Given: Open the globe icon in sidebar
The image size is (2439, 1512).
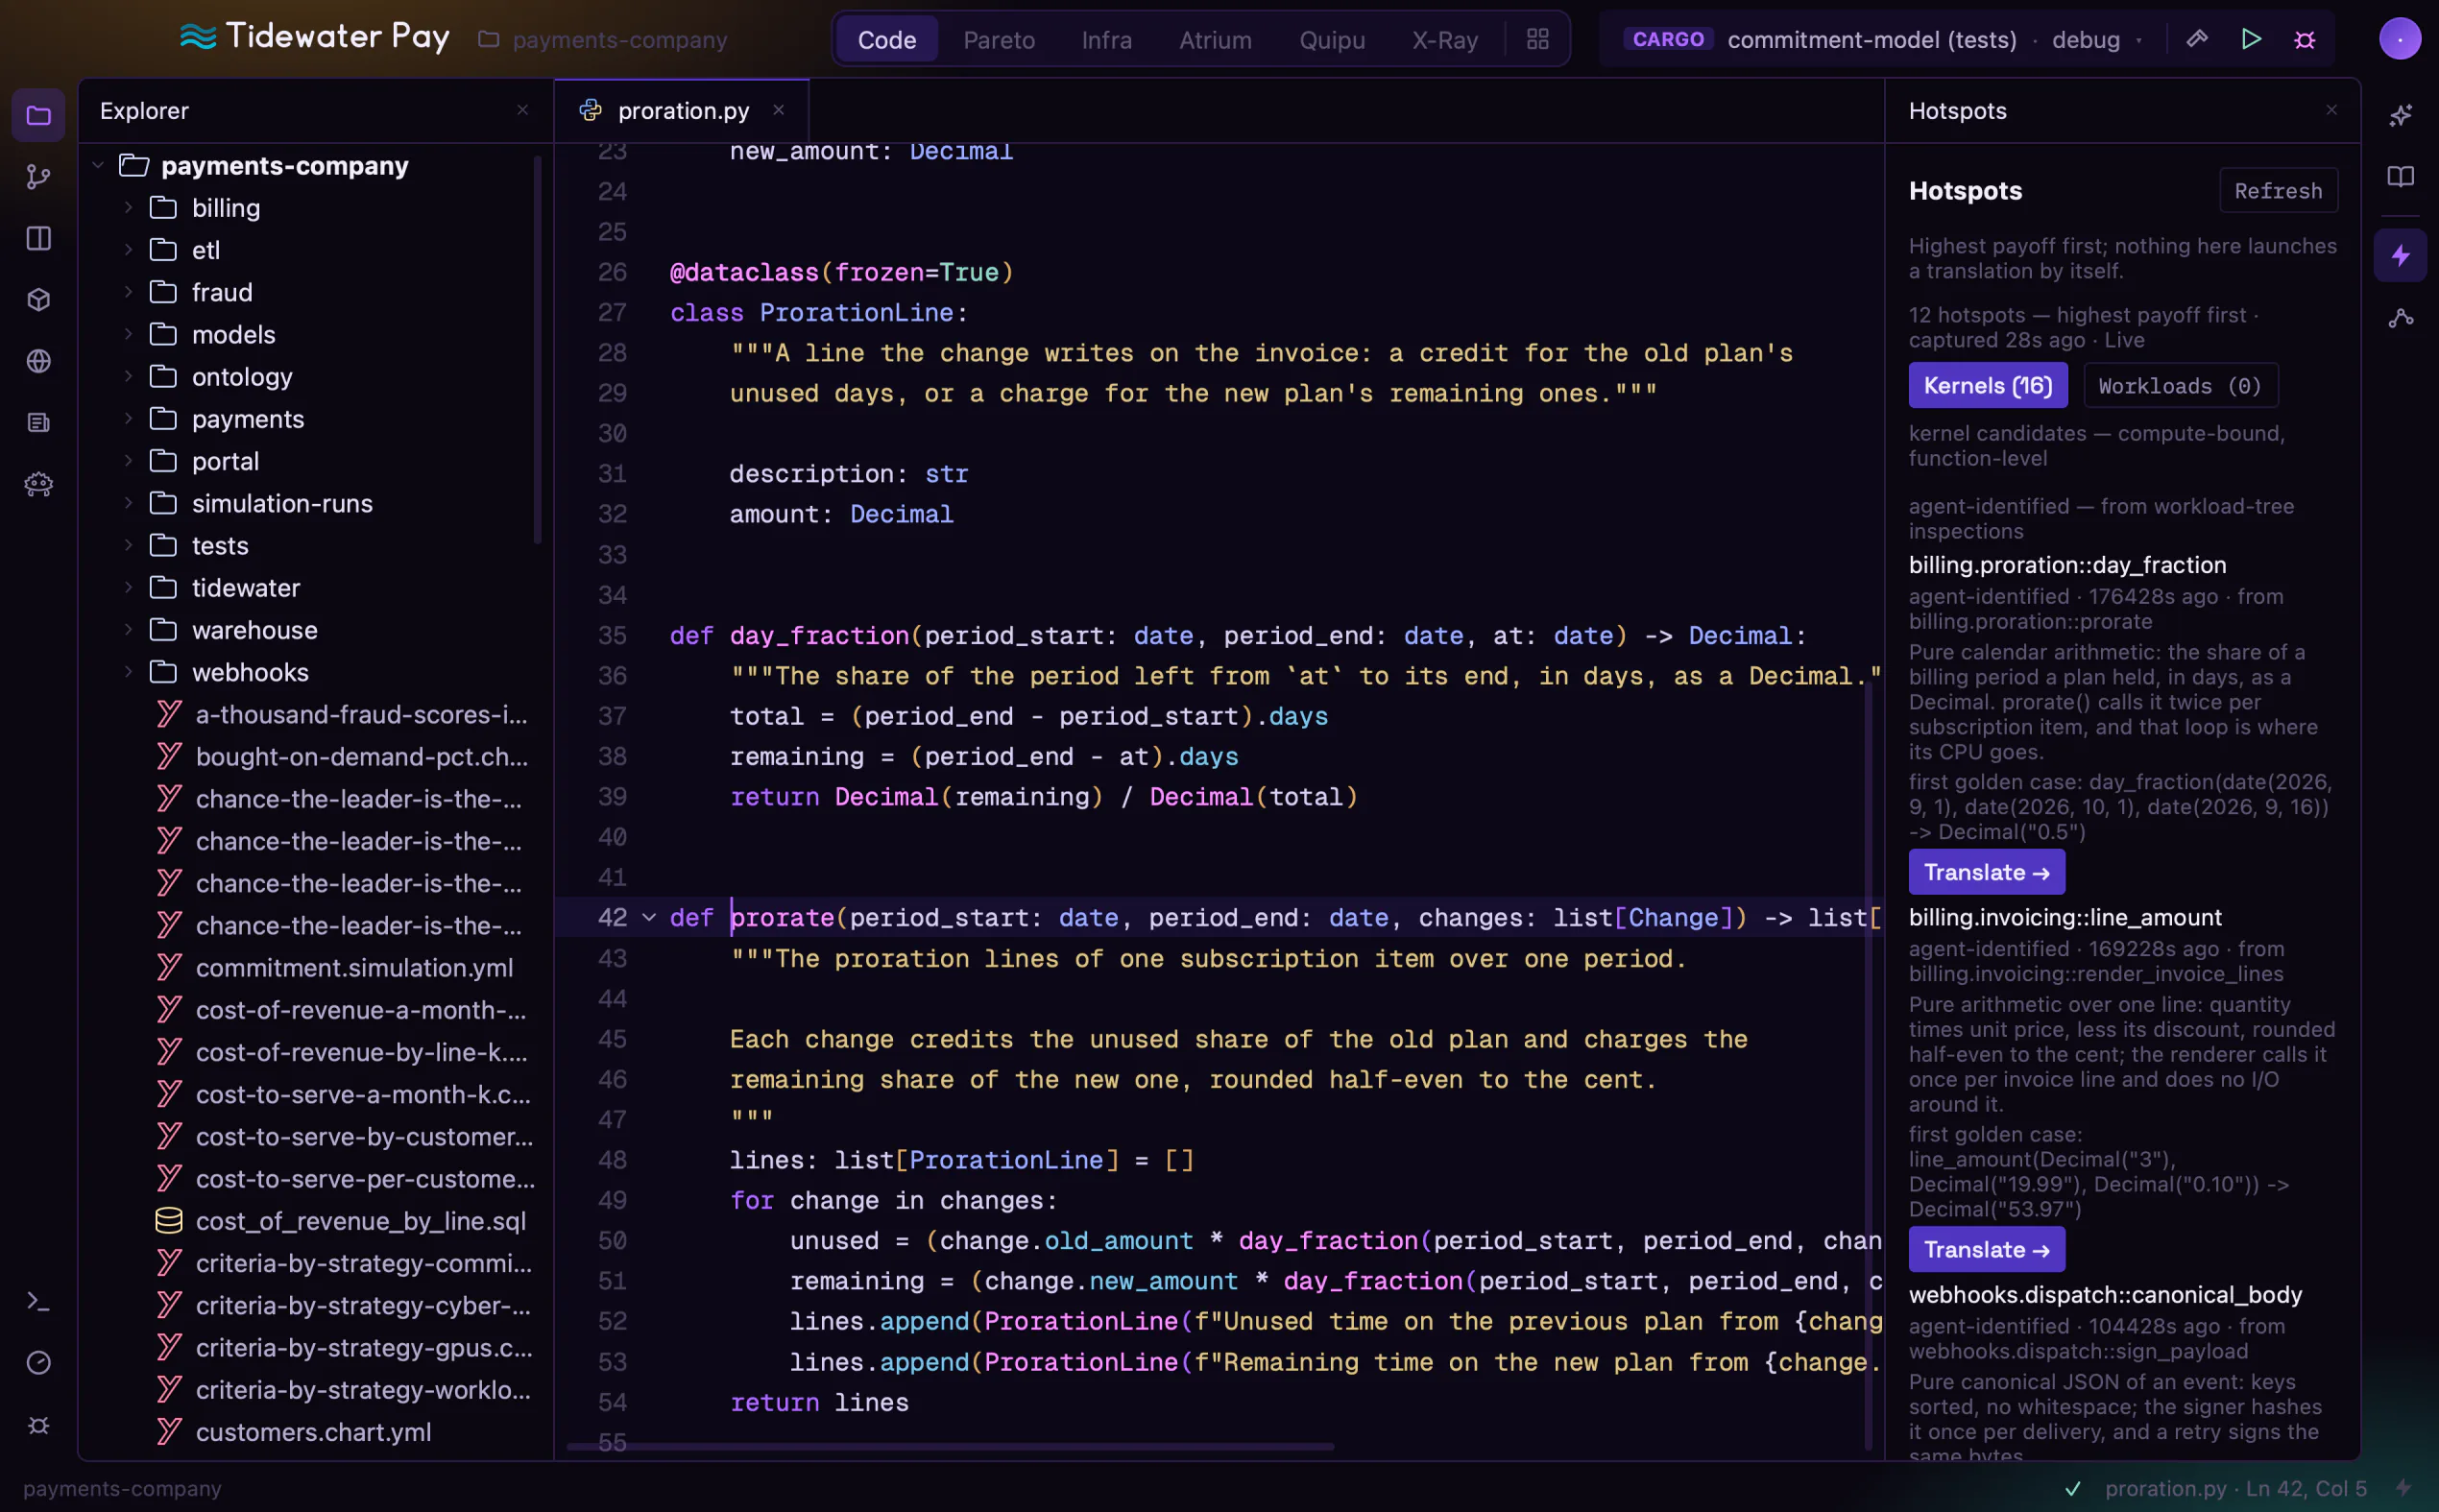Looking at the screenshot, I should [38, 361].
